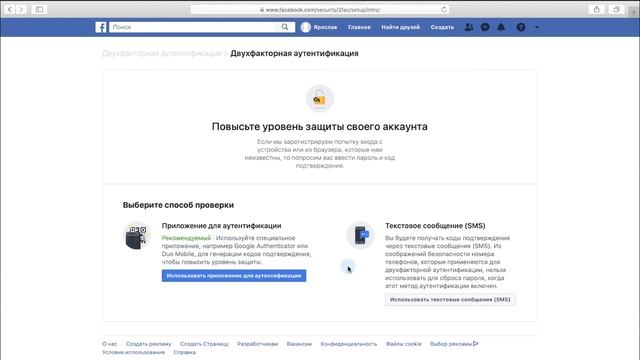Click the profile avatar next to Ярослав
Image resolution: width=640 pixels, height=360 pixels.
(x=306, y=27)
